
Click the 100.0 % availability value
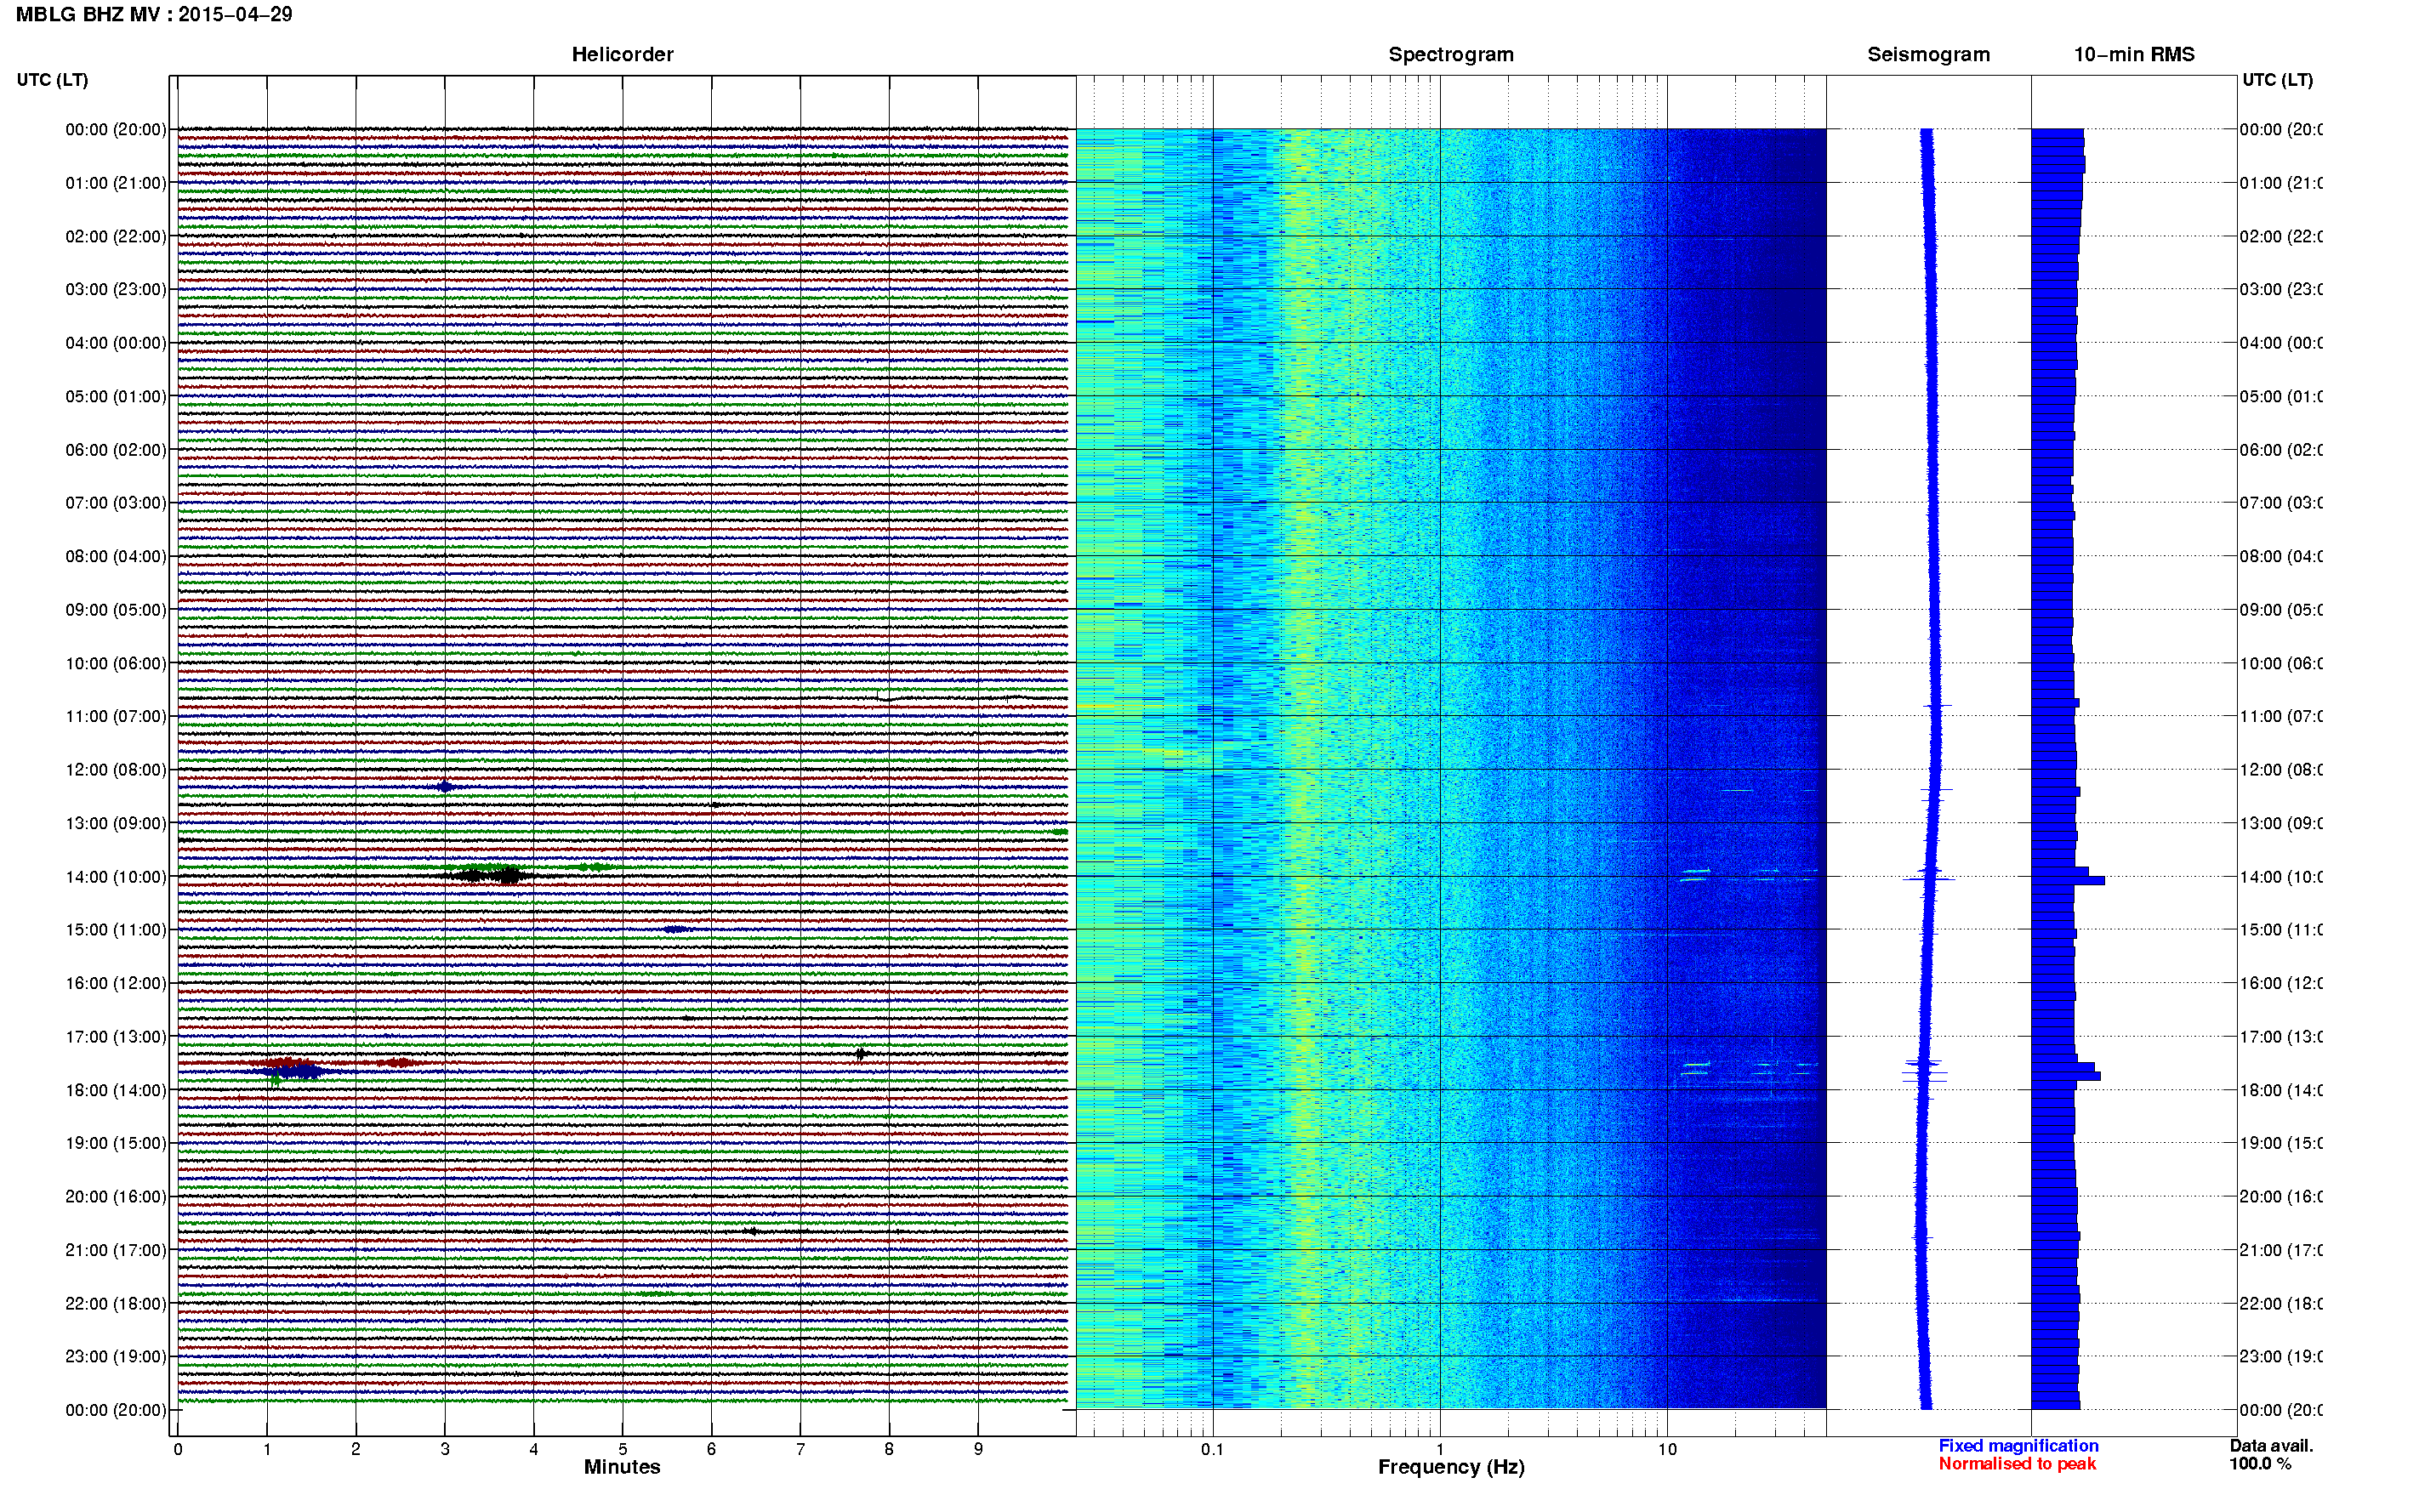2260,1464
